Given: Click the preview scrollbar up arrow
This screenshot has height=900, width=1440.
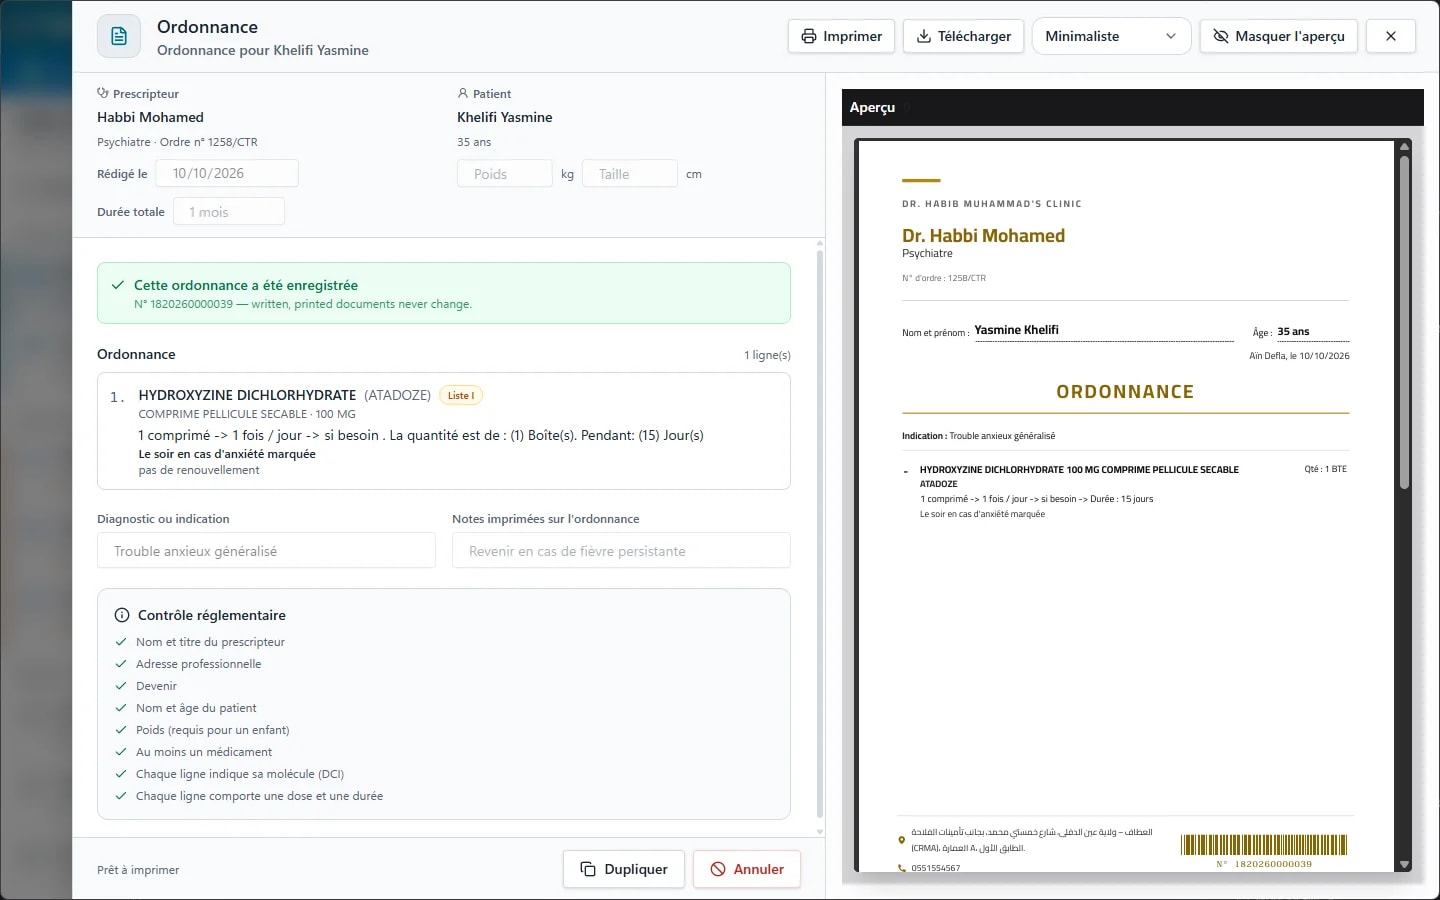Looking at the screenshot, I should 1404,146.
